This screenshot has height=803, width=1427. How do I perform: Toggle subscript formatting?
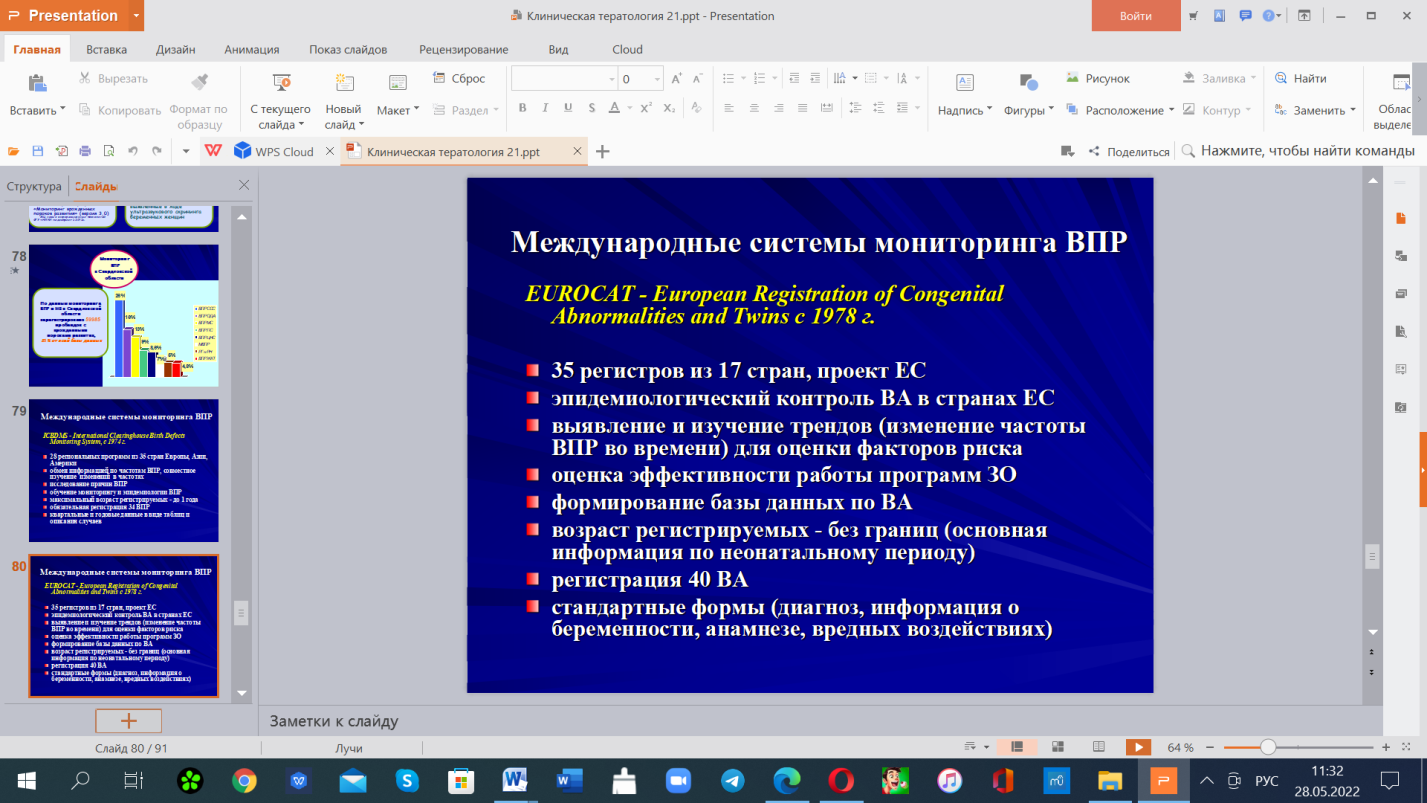669,108
